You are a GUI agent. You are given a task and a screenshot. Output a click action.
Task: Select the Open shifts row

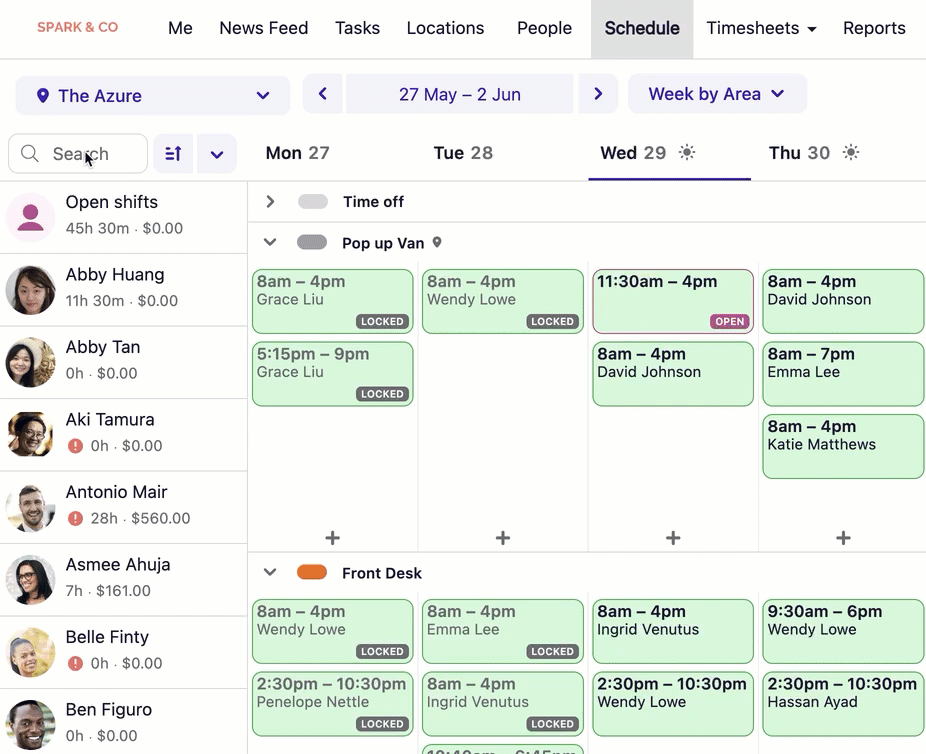[x=123, y=217]
